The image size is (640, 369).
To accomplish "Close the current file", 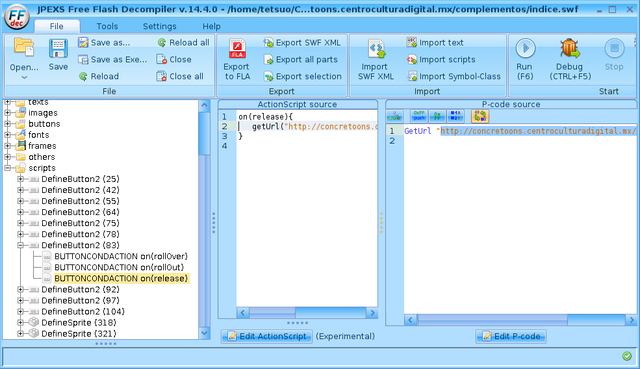I will [x=174, y=60].
